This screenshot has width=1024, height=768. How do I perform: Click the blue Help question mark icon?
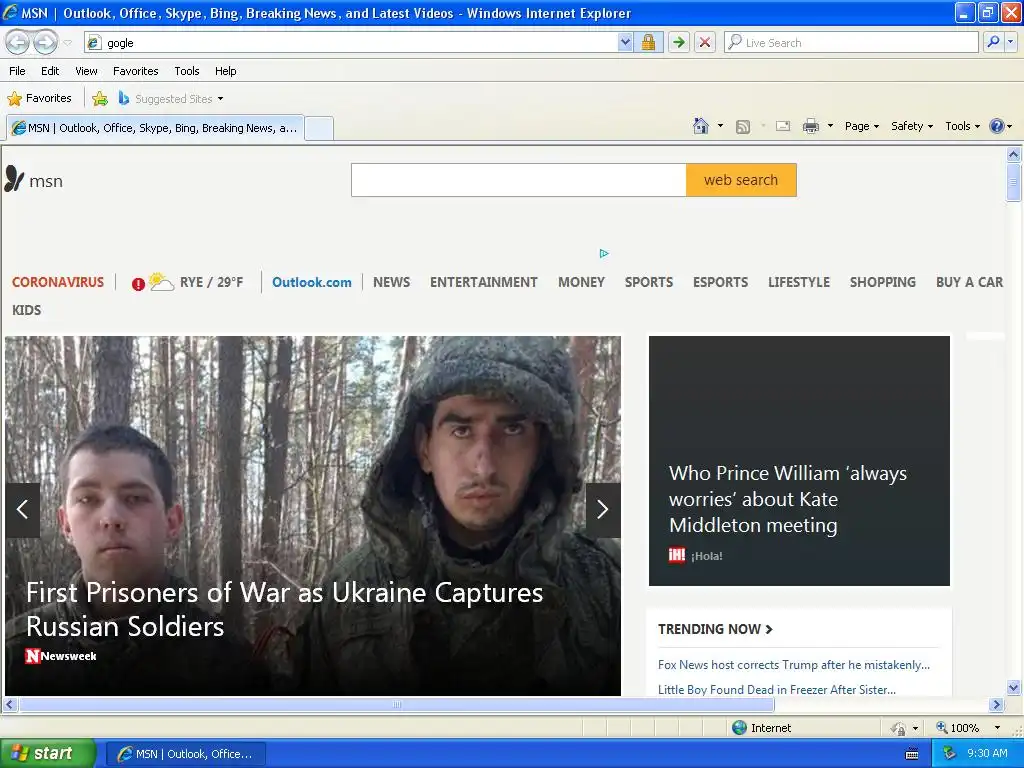pyautogui.click(x=997, y=126)
